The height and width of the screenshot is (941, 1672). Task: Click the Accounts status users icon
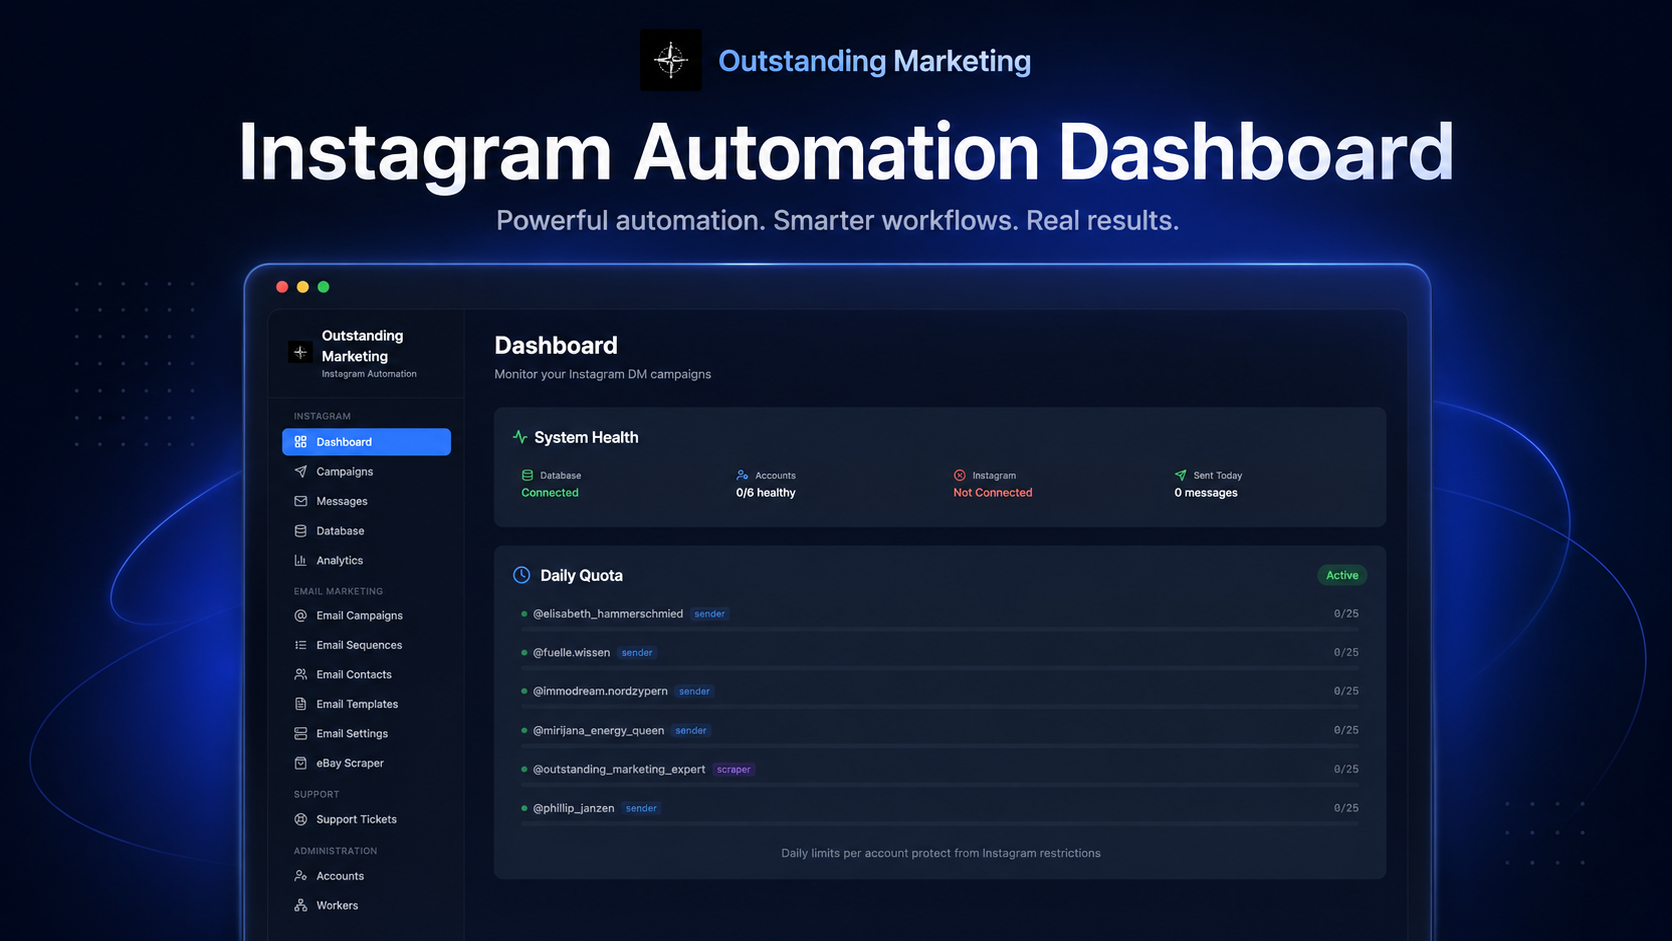pos(742,475)
